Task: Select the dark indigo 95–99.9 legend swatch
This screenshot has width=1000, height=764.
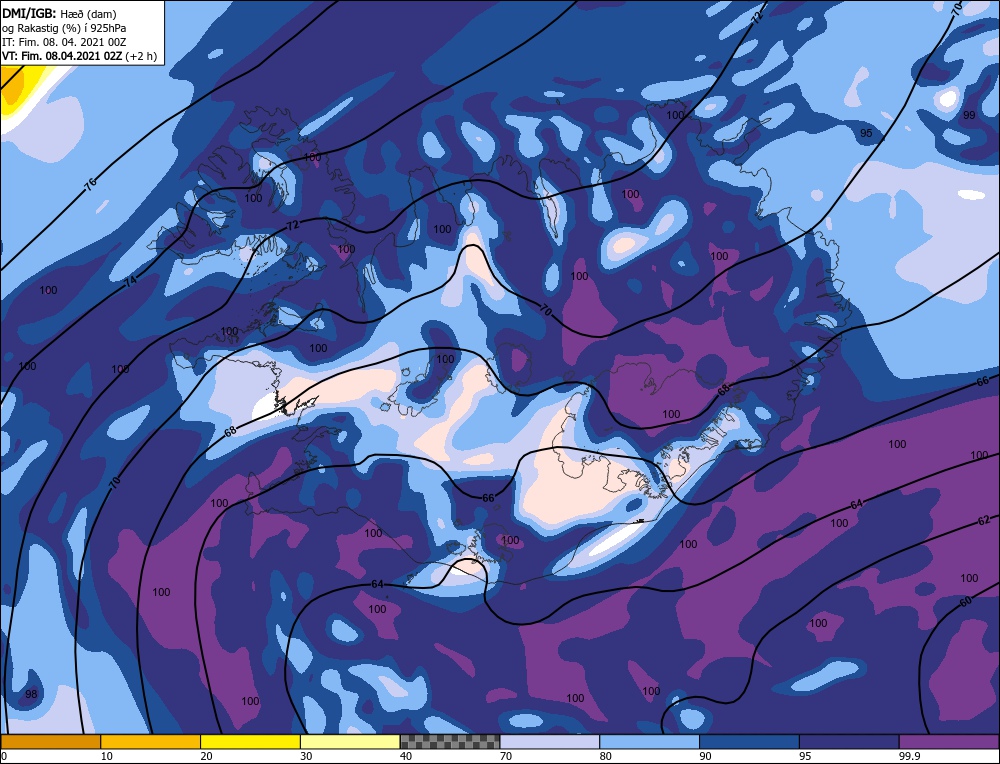Action: tap(849, 741)
